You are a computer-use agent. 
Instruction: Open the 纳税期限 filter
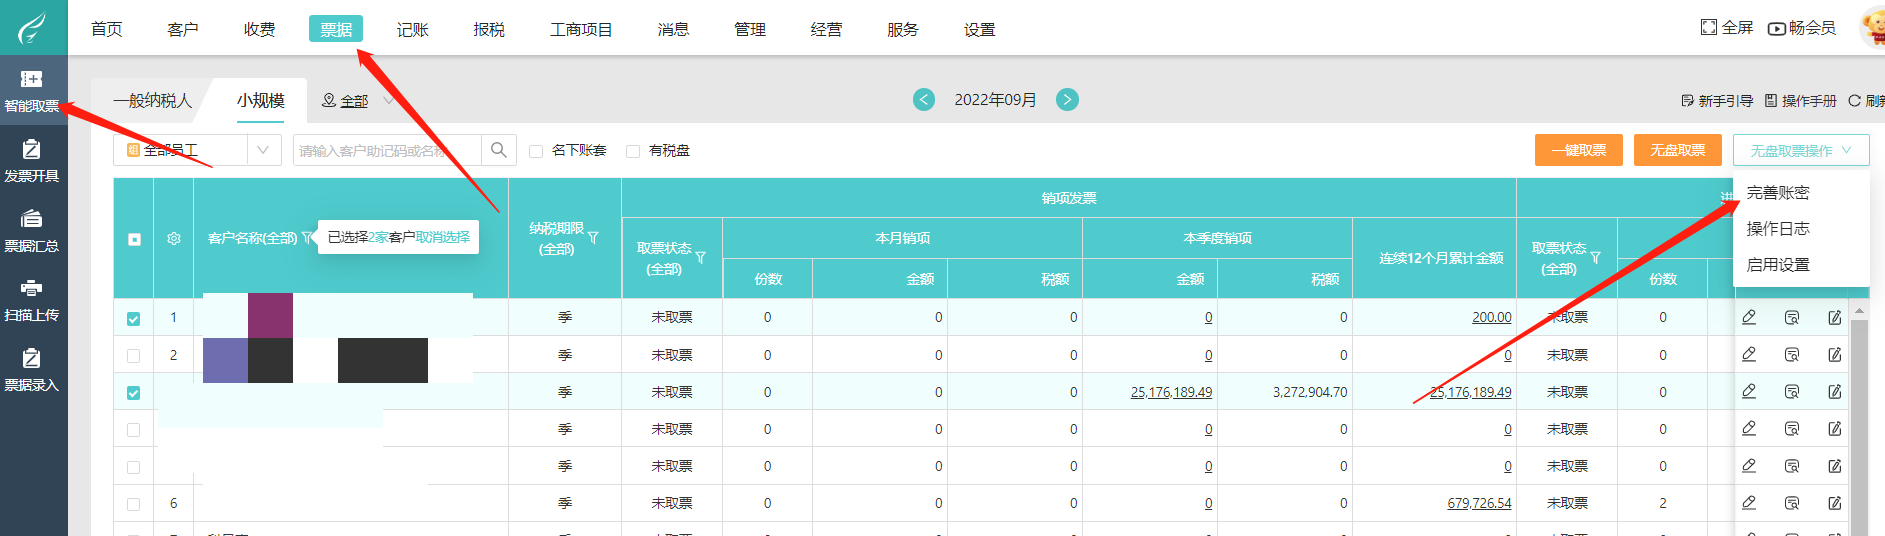coord(593,238)
